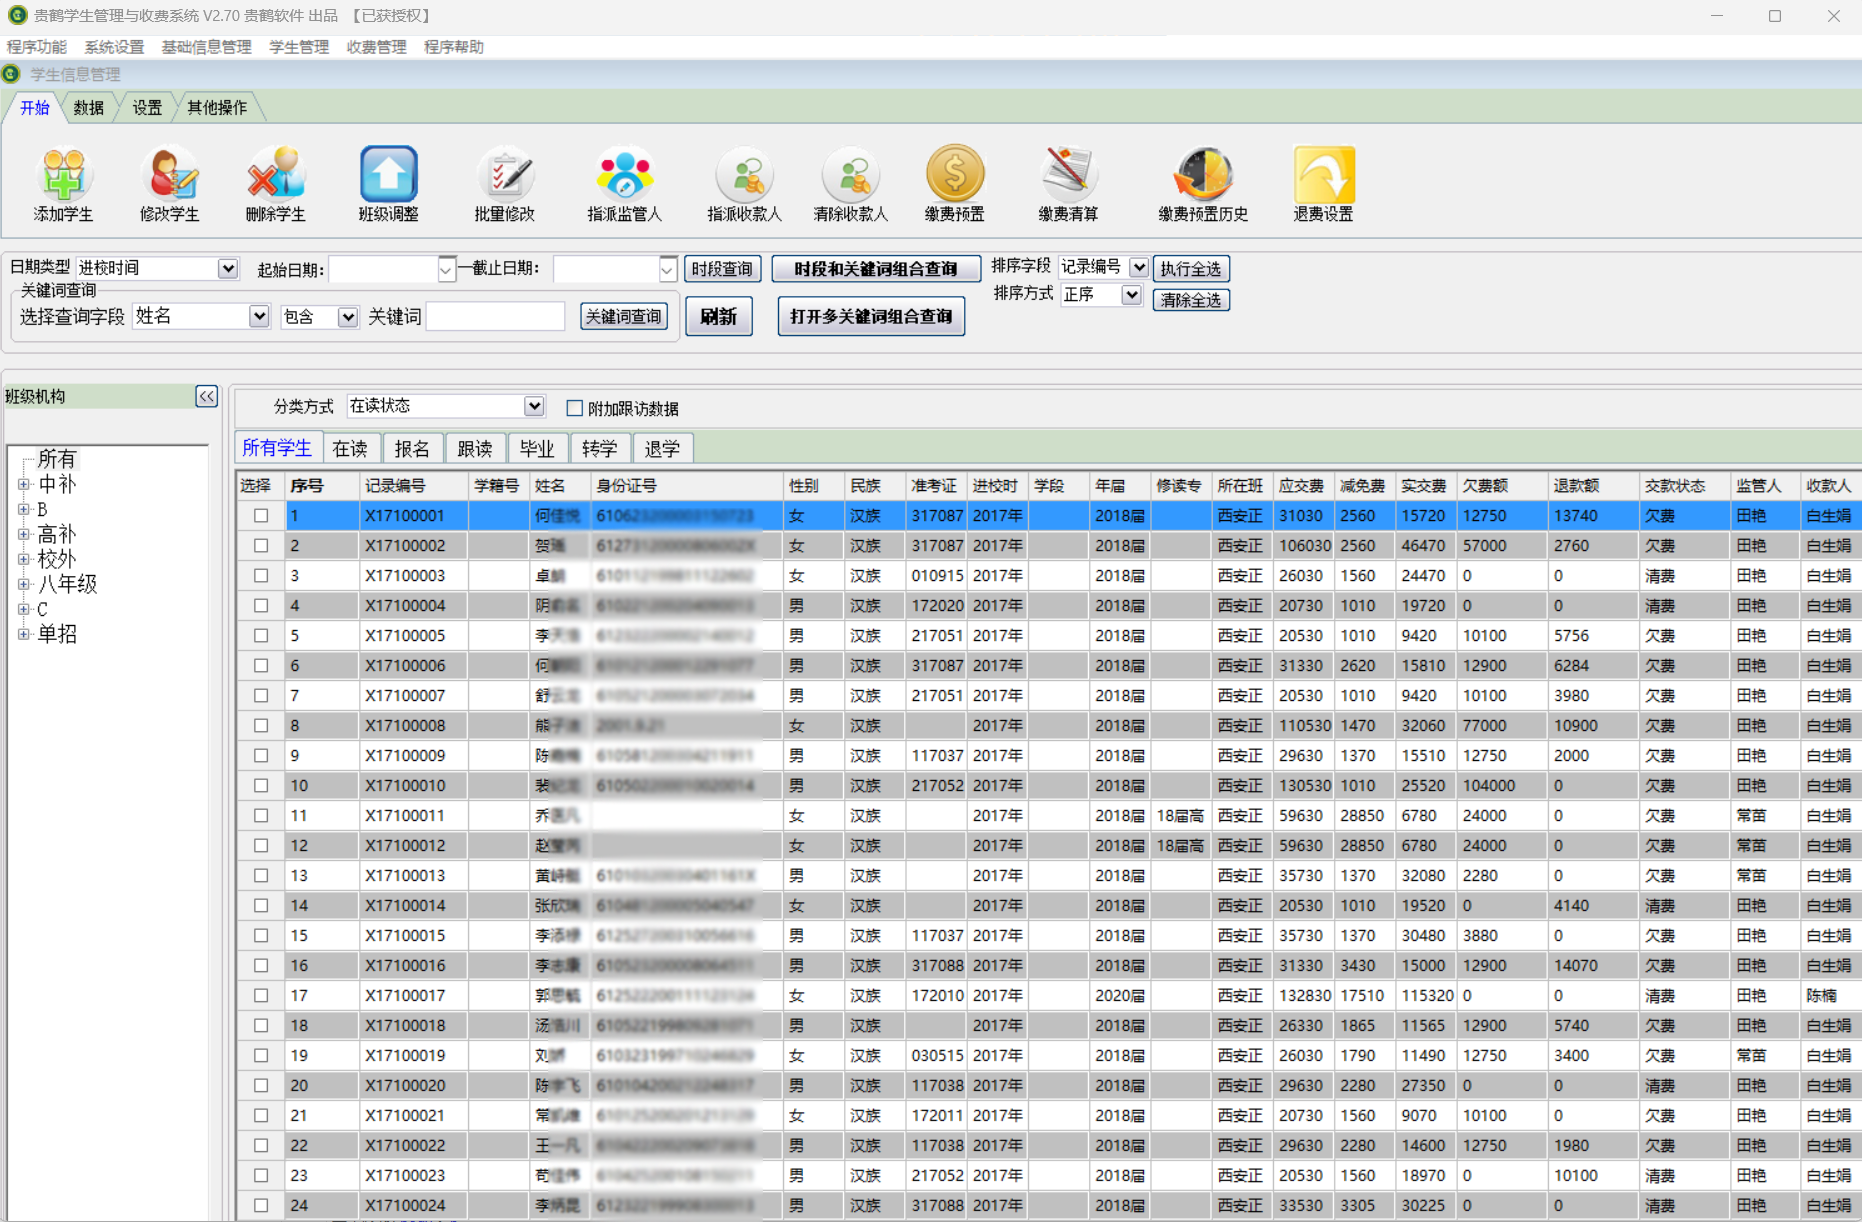This screenshot has width=1862, height=1222.
Task: Open the 排序字段 dropdown showing 记录编号
Action: [1138, 267]
